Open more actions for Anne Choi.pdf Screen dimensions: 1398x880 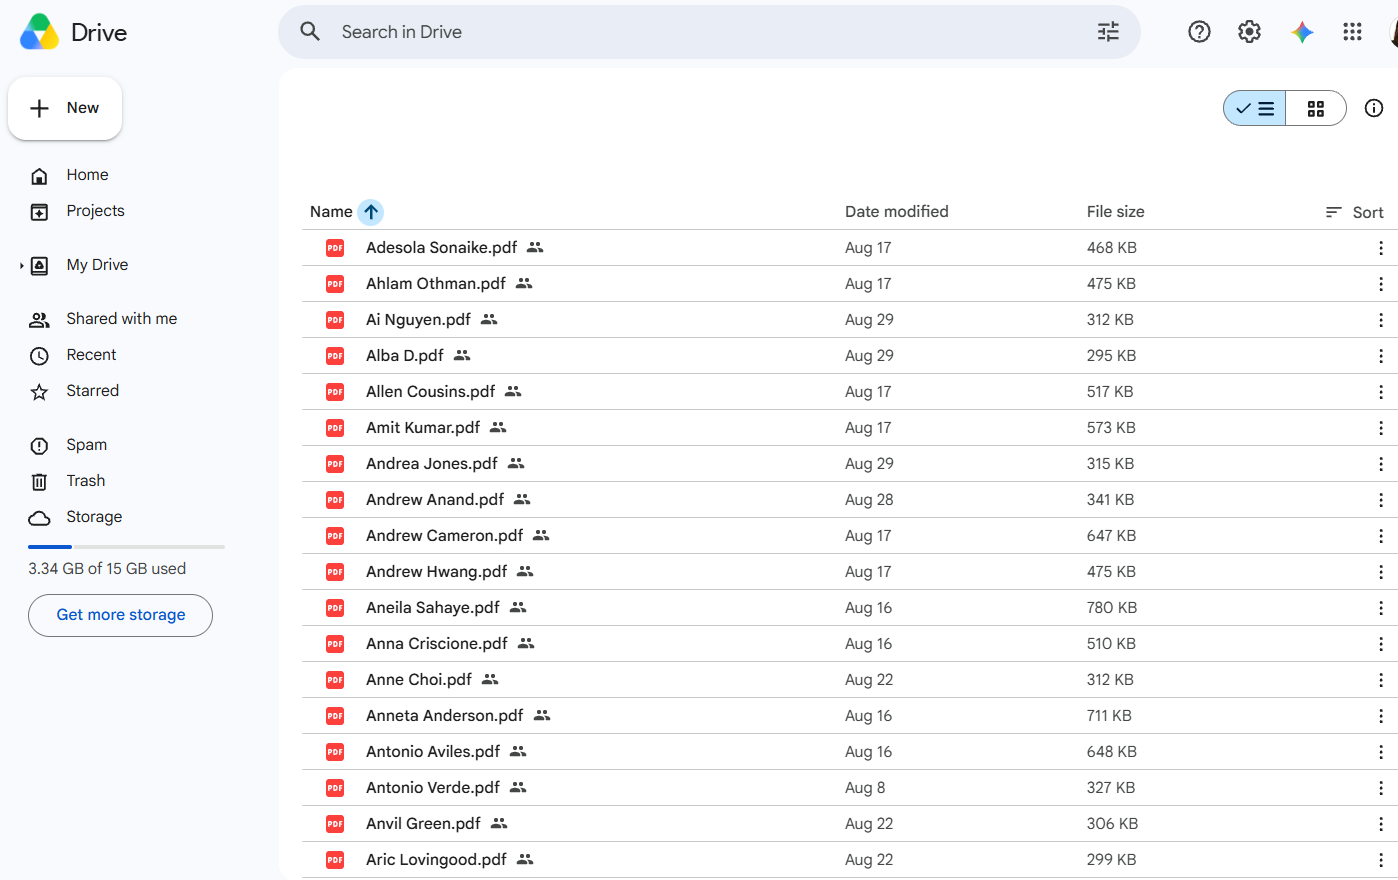[1381, 680]
